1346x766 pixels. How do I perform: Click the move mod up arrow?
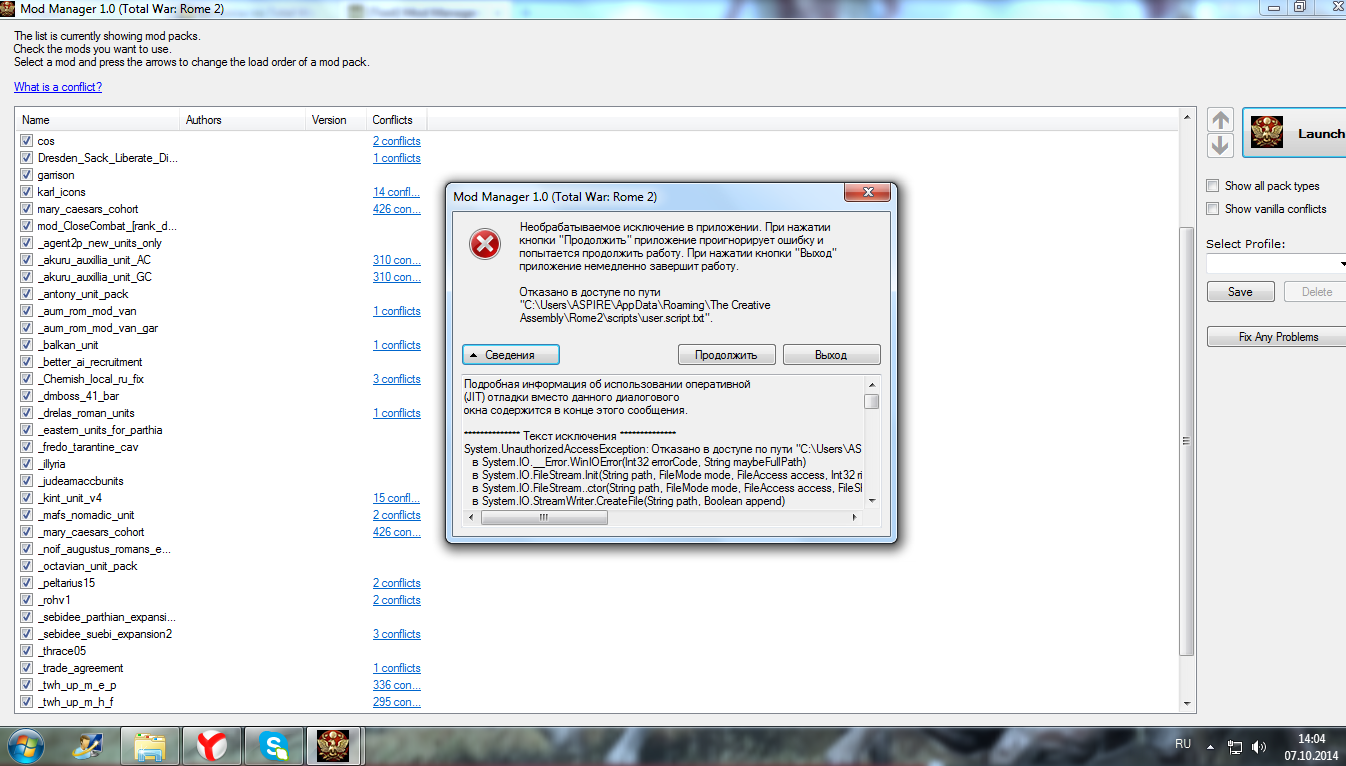coord(1220,120)
